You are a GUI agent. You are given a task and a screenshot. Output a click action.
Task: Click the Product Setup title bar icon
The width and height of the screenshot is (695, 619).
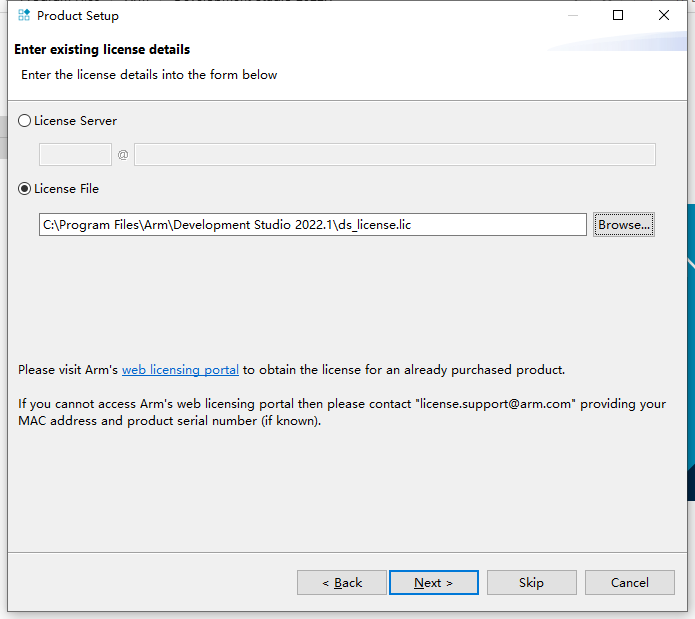pos(24,15)
